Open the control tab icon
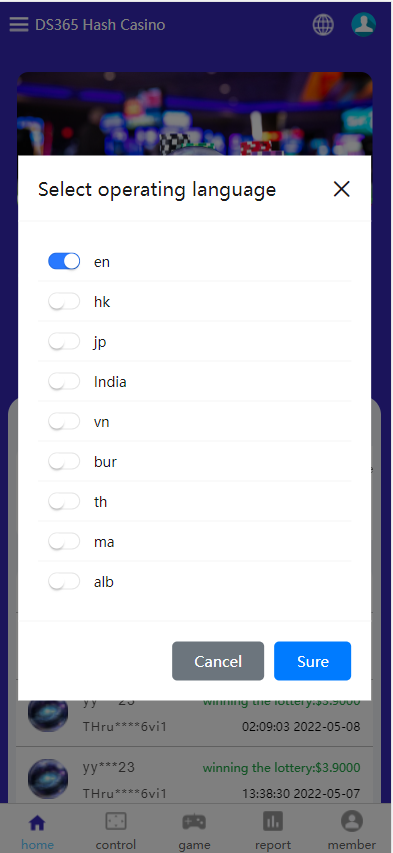This screenshot has height=853, width=393. (x=116, y=821)
